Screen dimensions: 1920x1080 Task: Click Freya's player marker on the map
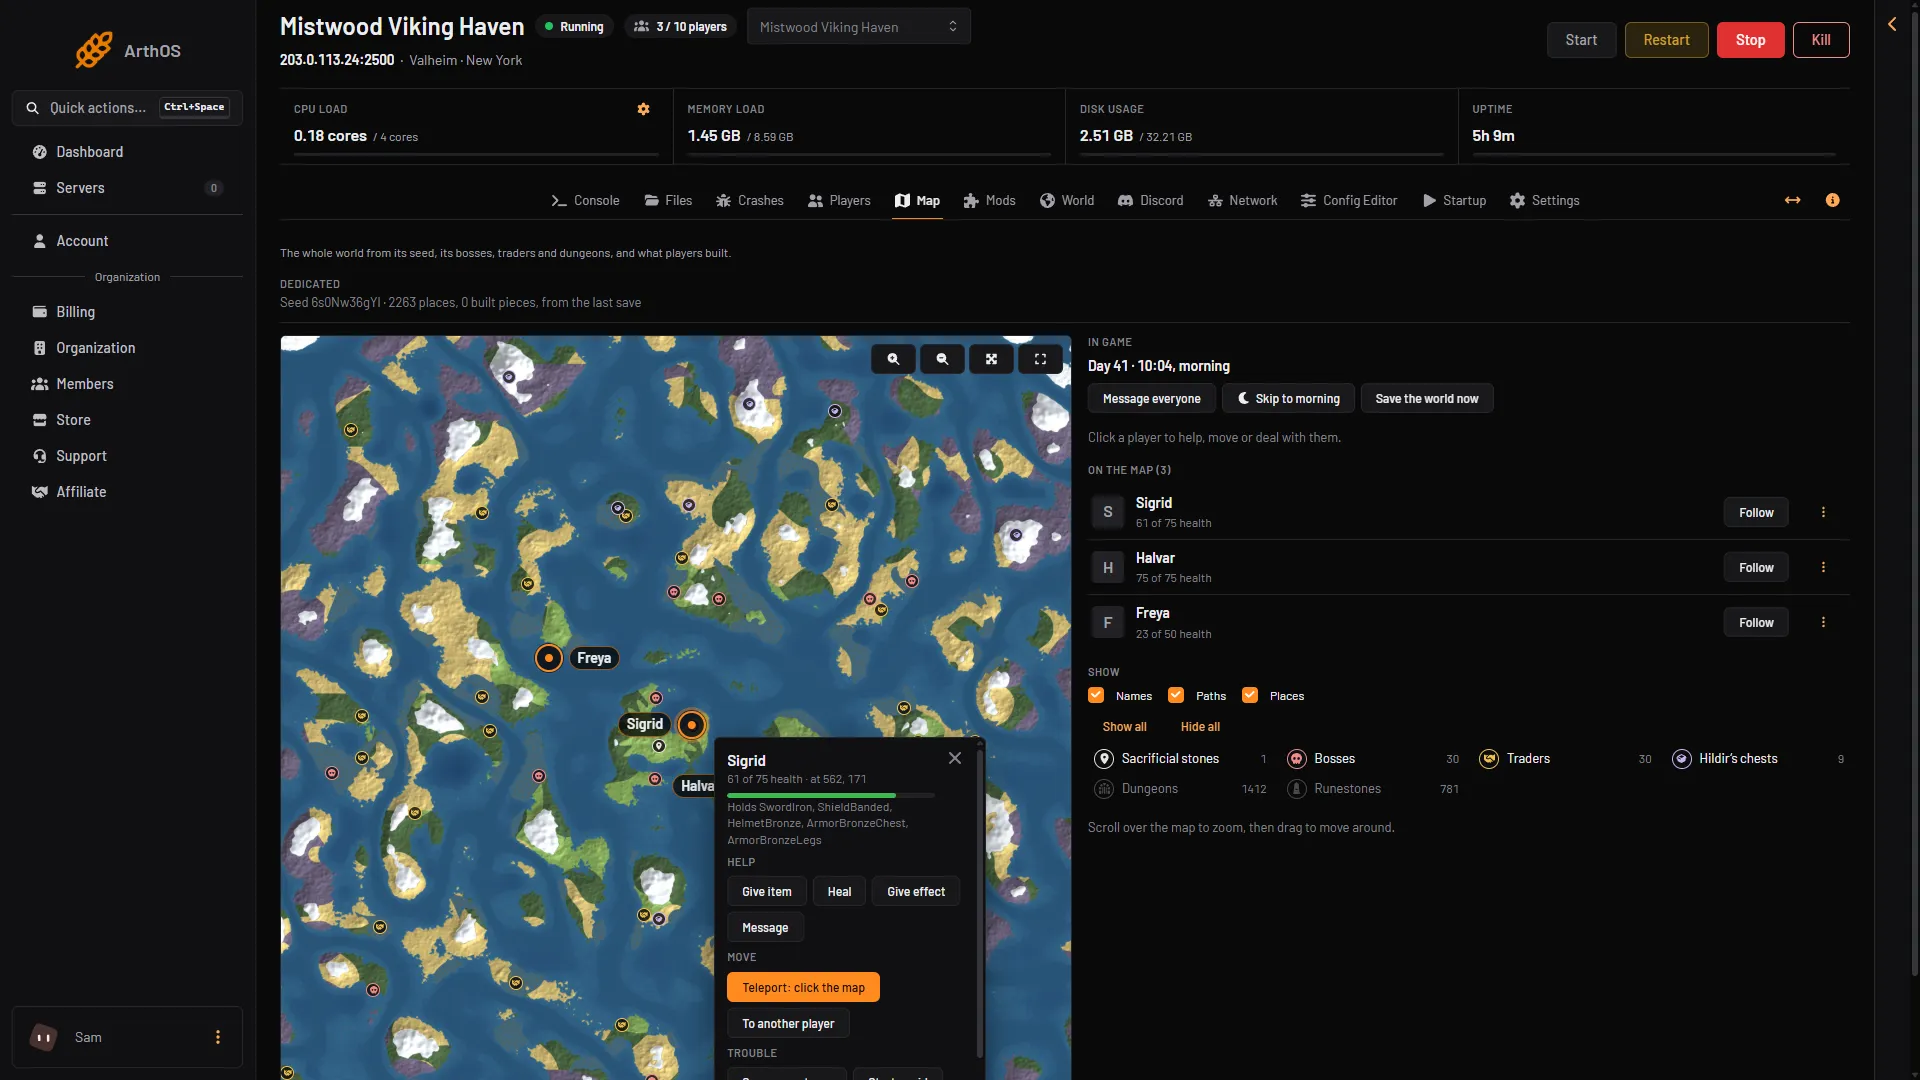pyautogui.click(x=549, y=658)
